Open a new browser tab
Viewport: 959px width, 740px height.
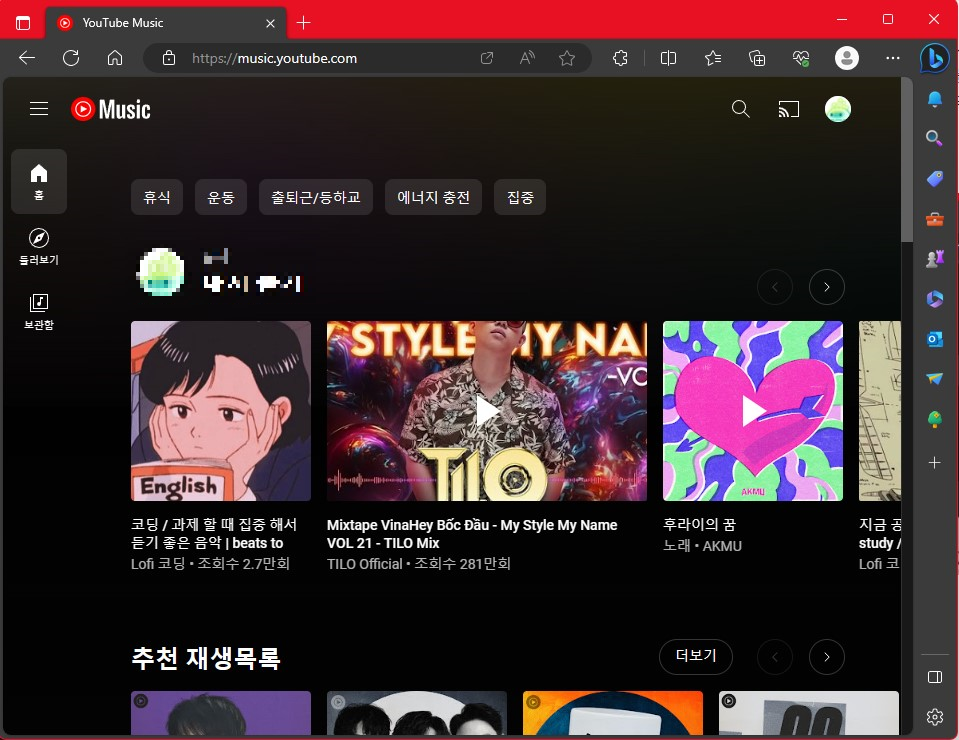point(303,23)
